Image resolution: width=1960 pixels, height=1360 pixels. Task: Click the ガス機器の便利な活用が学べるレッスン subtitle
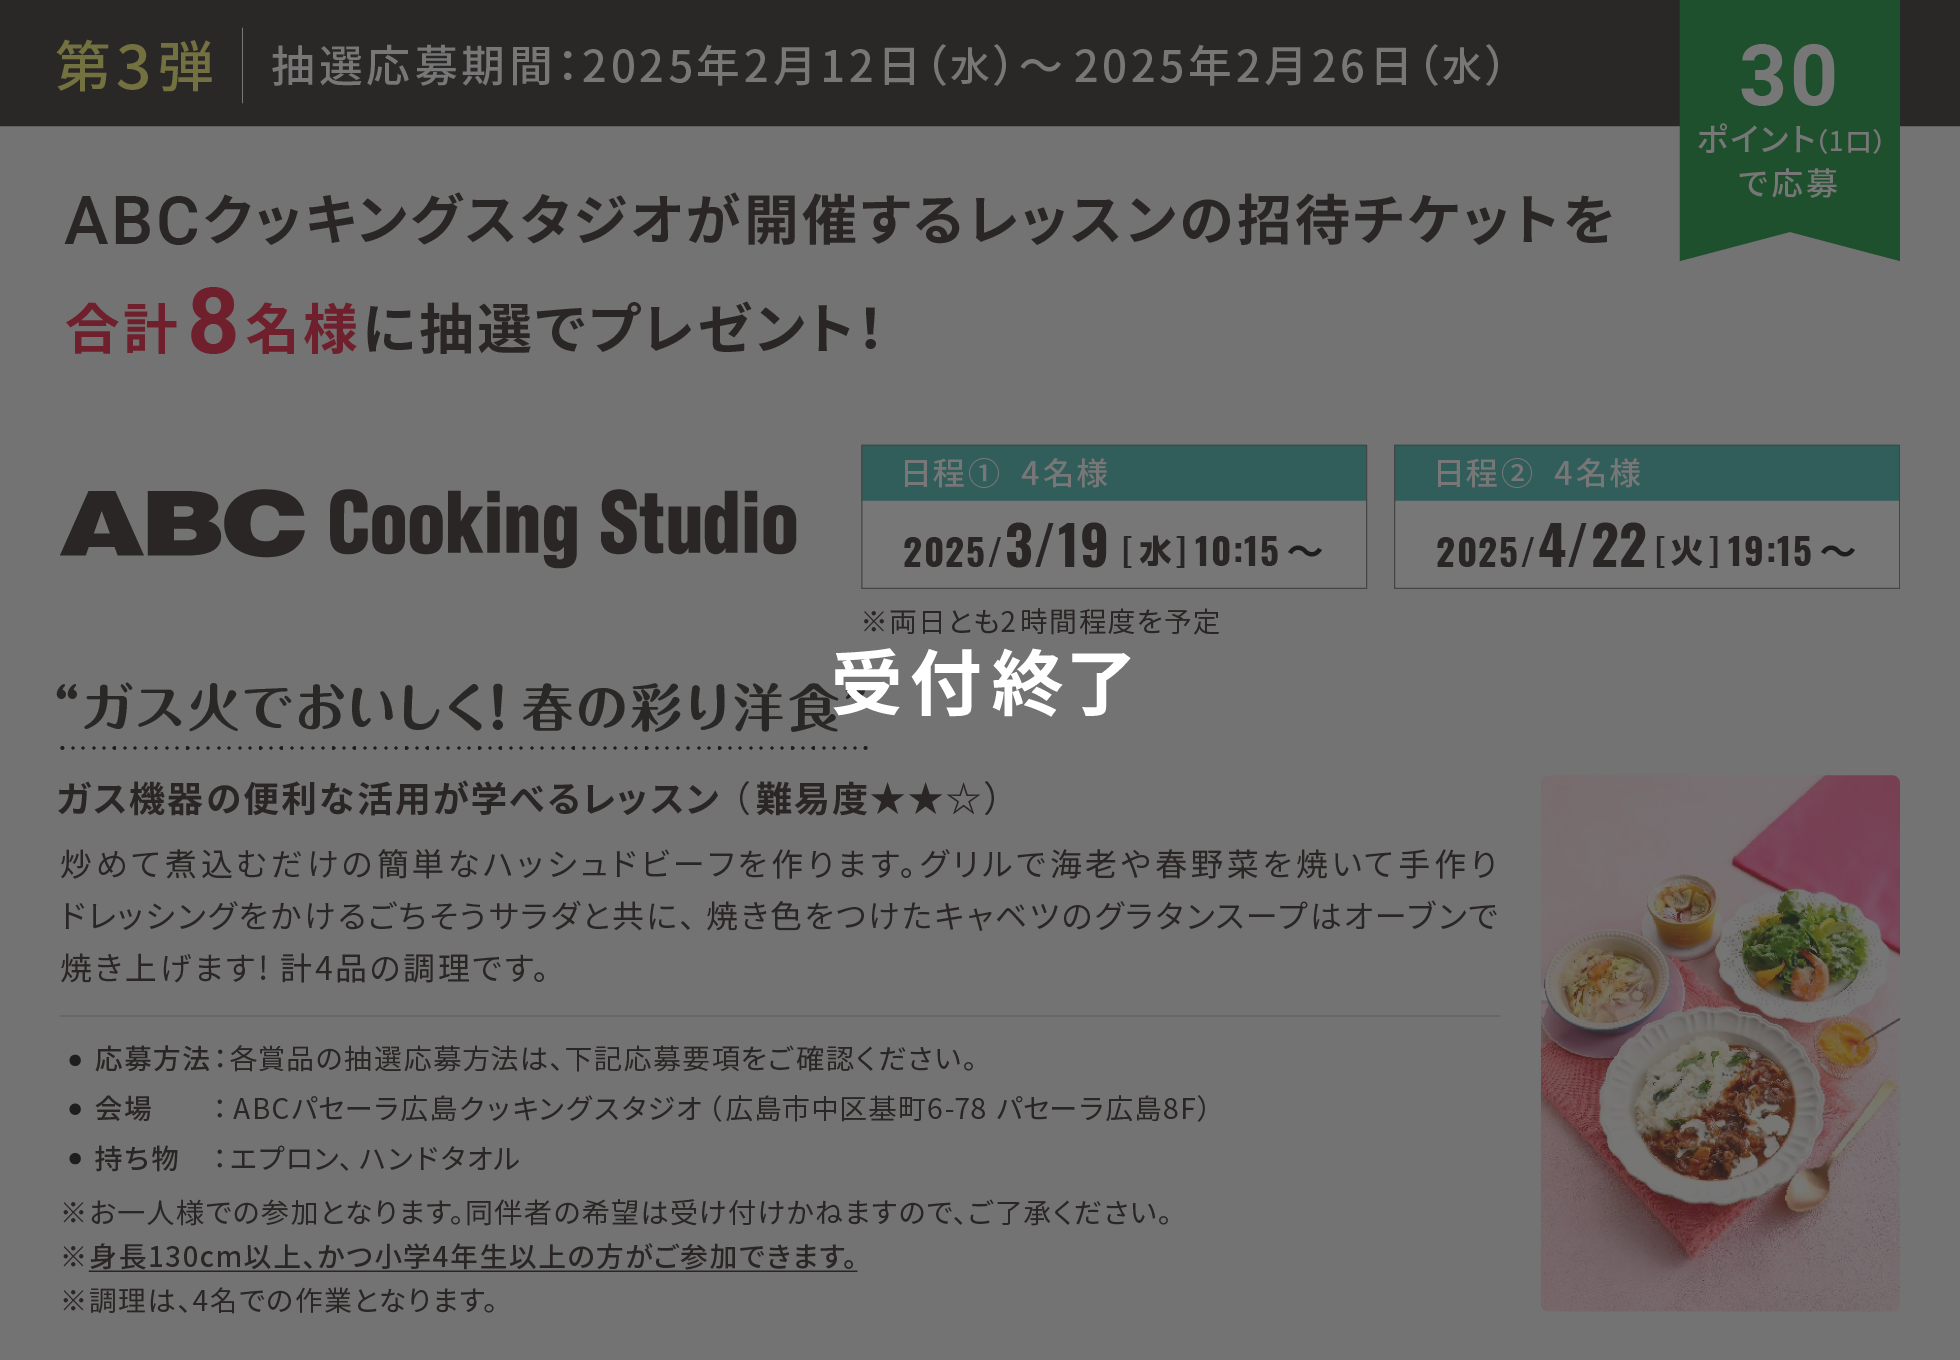click(388, 798)
